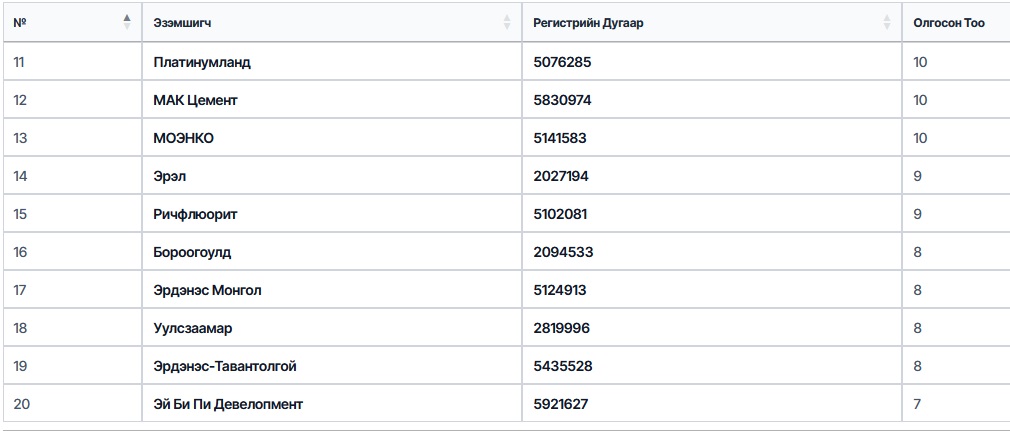Click the Эй Би Пи Девелопмент name
The height and width of the screenshot is (431, 1010).
tap(228, 405)
